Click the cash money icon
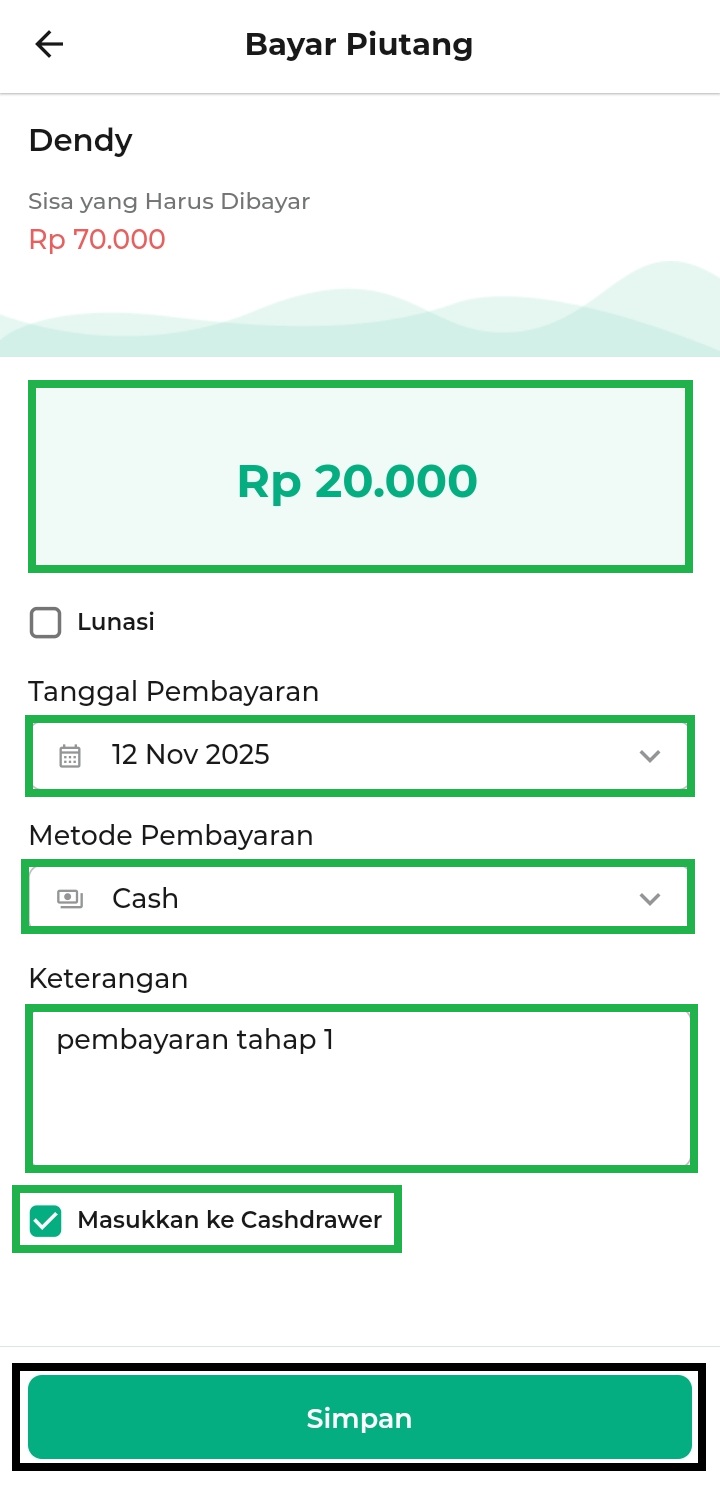The image size is (720, 1494). click(70, 898)
